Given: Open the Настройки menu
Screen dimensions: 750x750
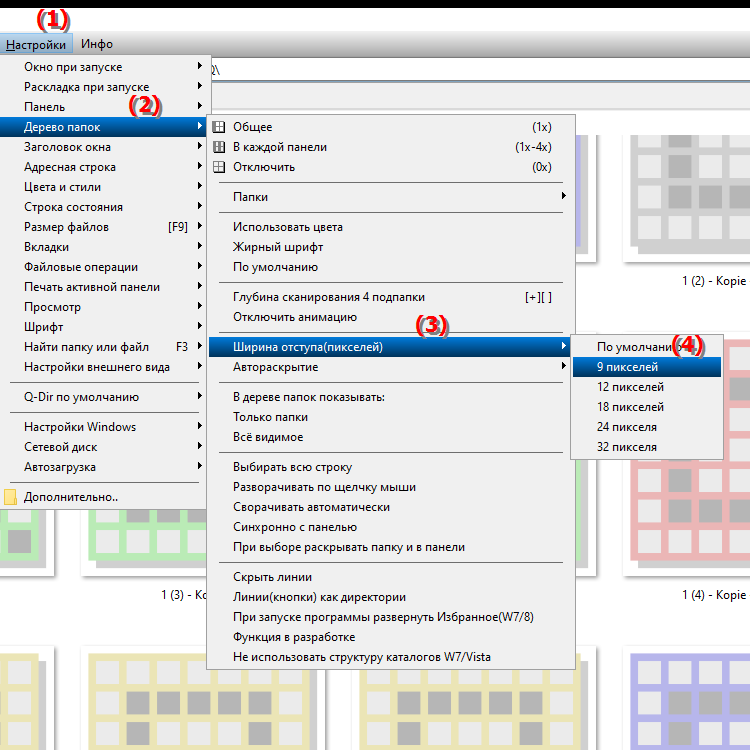Looking at the screenshot, I should [36, 44].
